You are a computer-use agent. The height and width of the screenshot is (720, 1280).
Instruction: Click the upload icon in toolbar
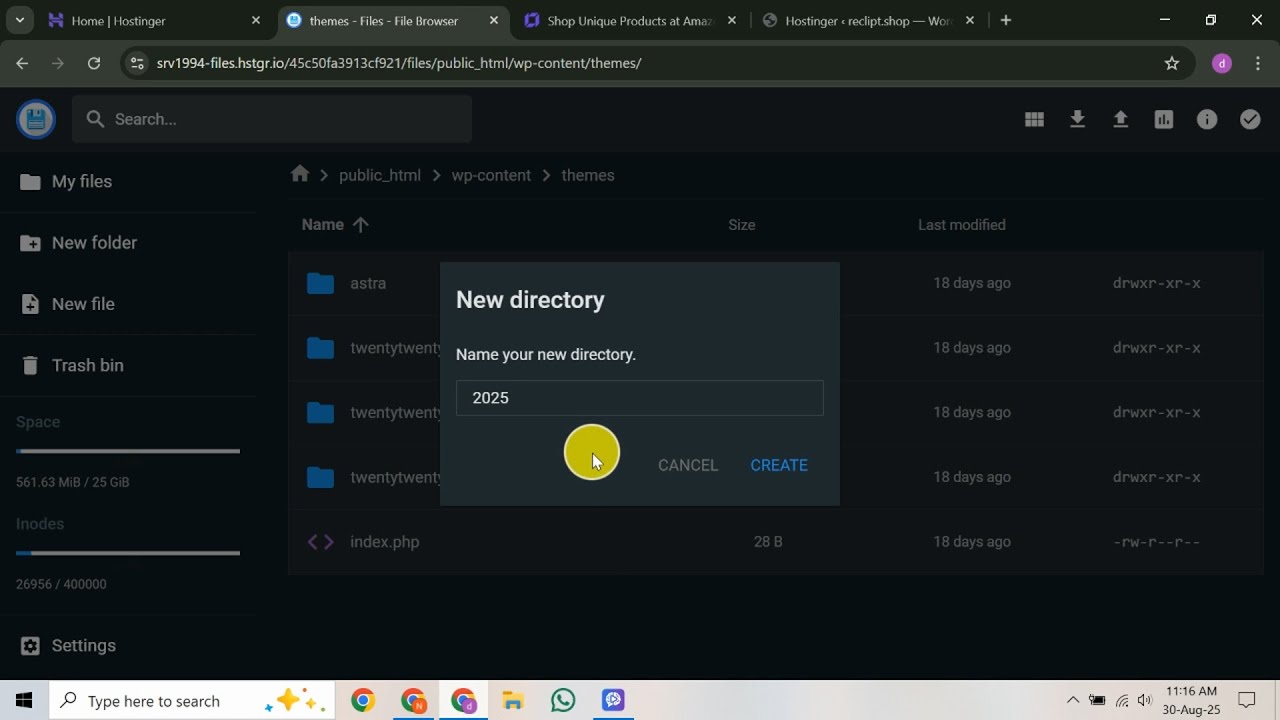[1120, 119]
